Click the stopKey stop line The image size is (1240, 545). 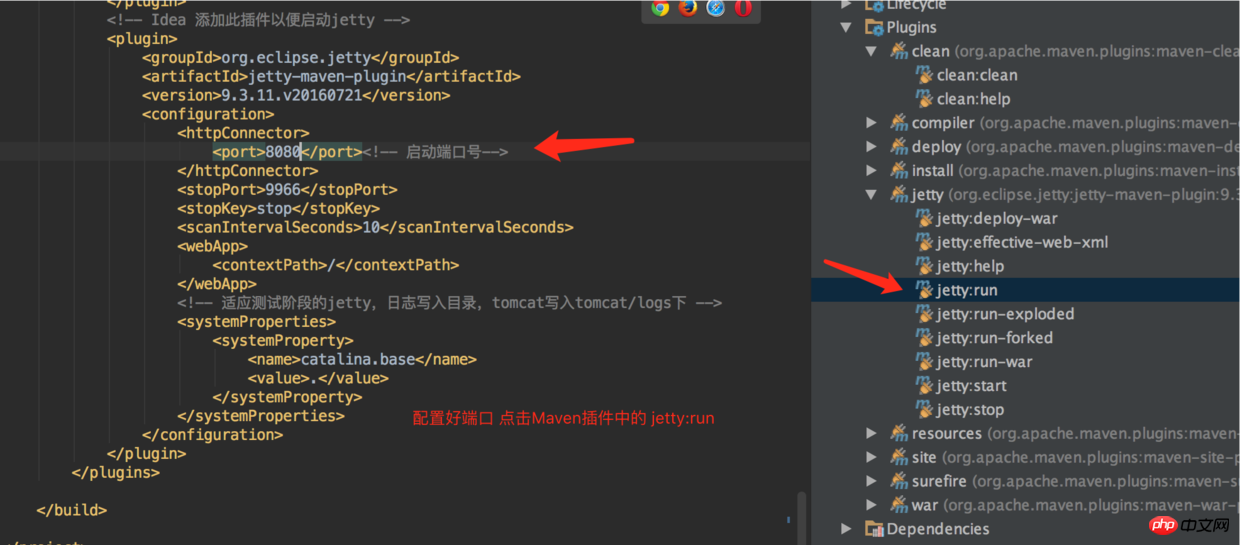tap(278, 208)
